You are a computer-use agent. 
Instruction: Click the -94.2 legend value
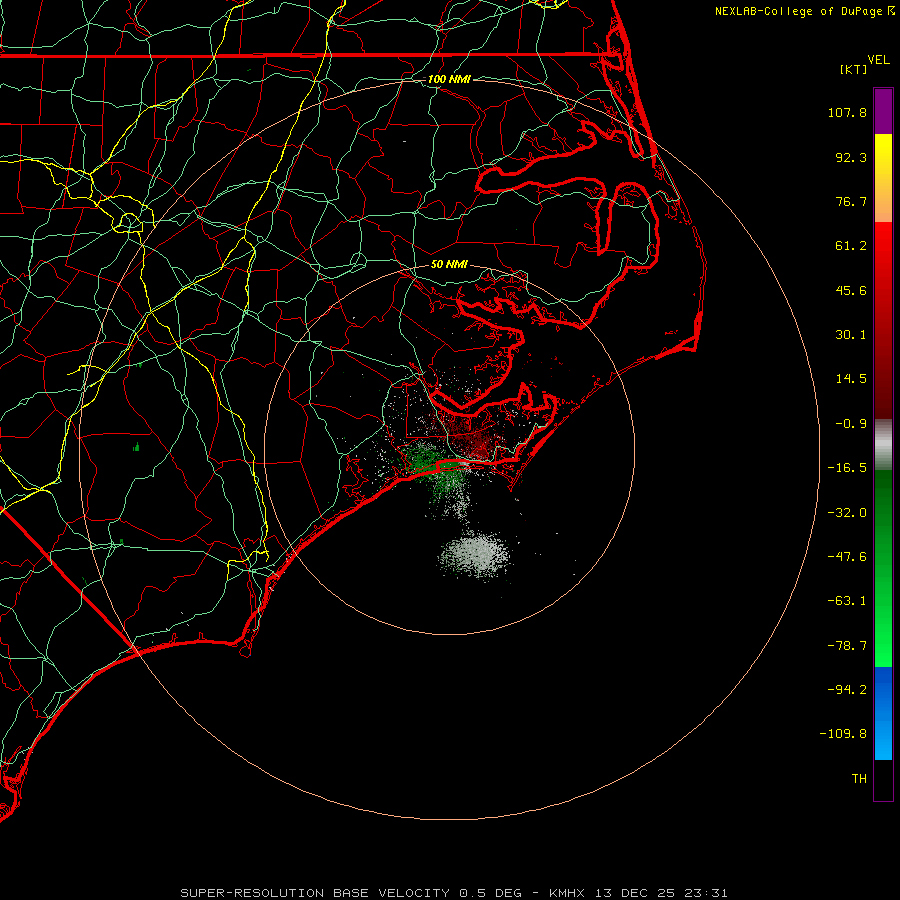click(x=847, y=689)
